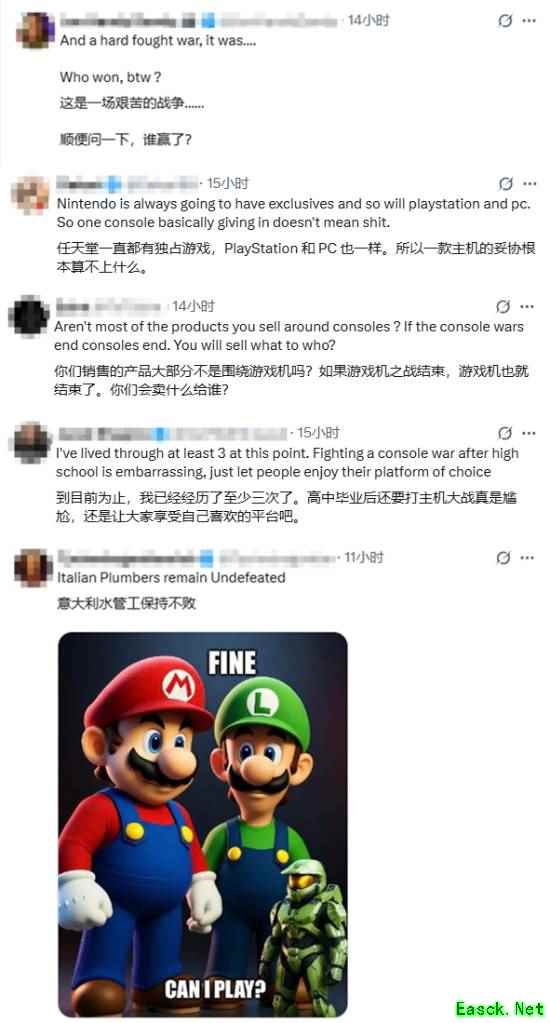Open avatar of 'hard fought war' author
The image size is (550, 1023).
pyautogui.click(x=35, y=31)
